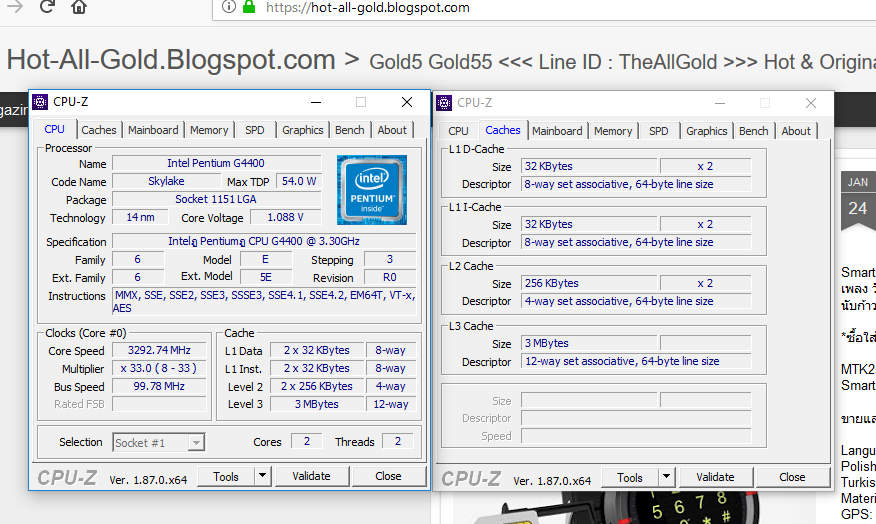Click the browser reload icon
Viewport: 876px width, 524px height.
(47, 7)
